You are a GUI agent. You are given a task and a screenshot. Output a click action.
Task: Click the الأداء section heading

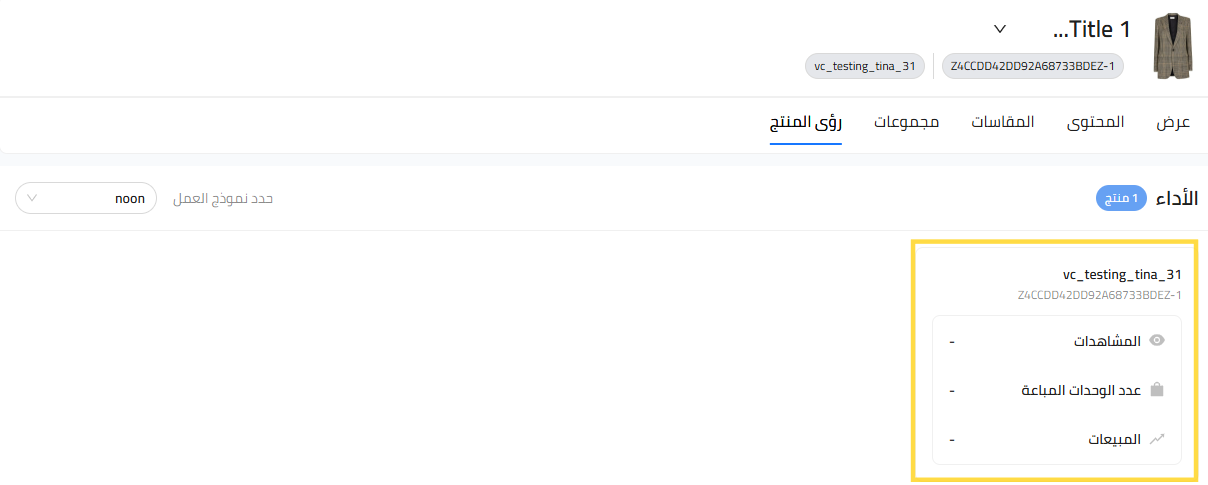[x=1176, y=198]
